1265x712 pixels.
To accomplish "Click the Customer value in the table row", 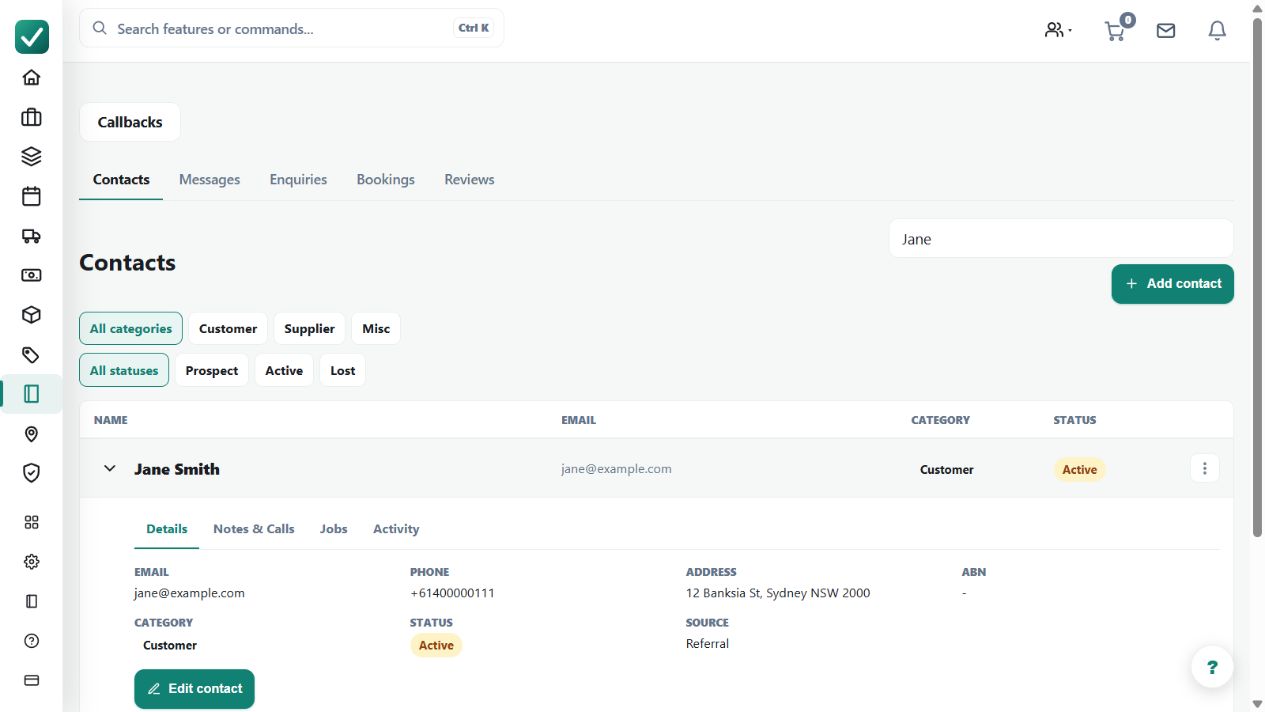I will coord(947,469).
